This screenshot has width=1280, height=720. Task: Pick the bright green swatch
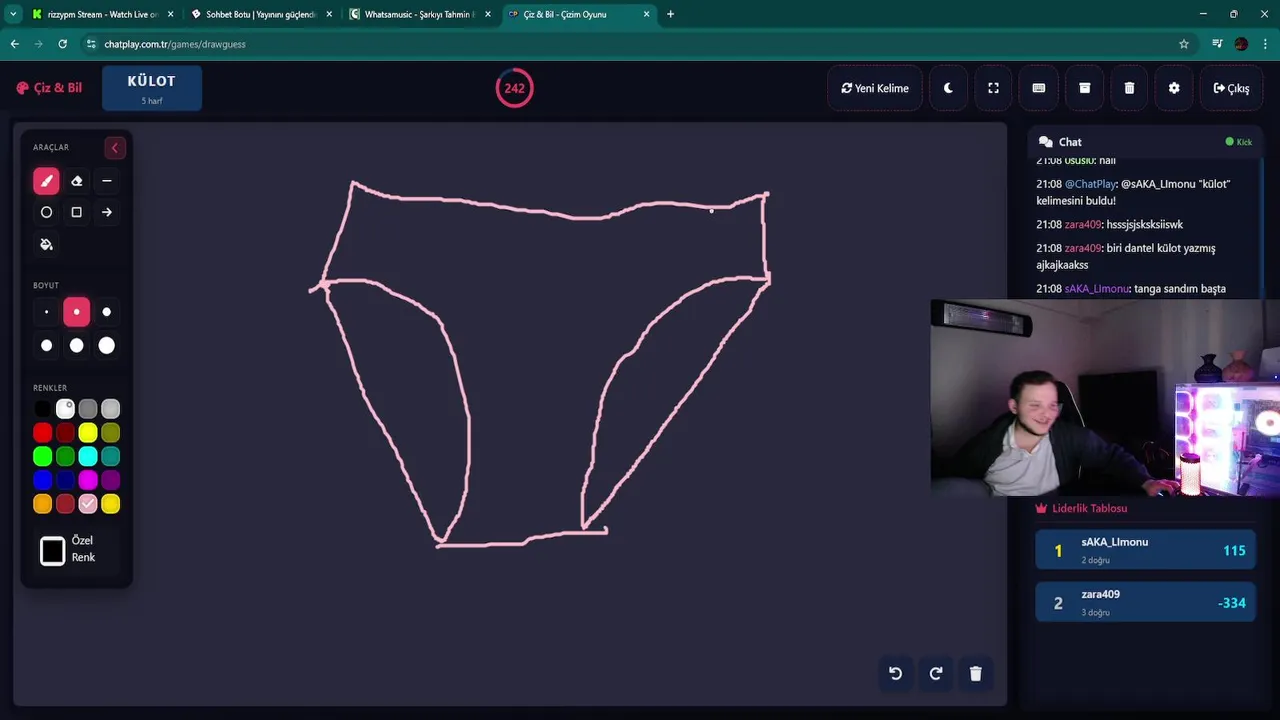pos(42,457)
